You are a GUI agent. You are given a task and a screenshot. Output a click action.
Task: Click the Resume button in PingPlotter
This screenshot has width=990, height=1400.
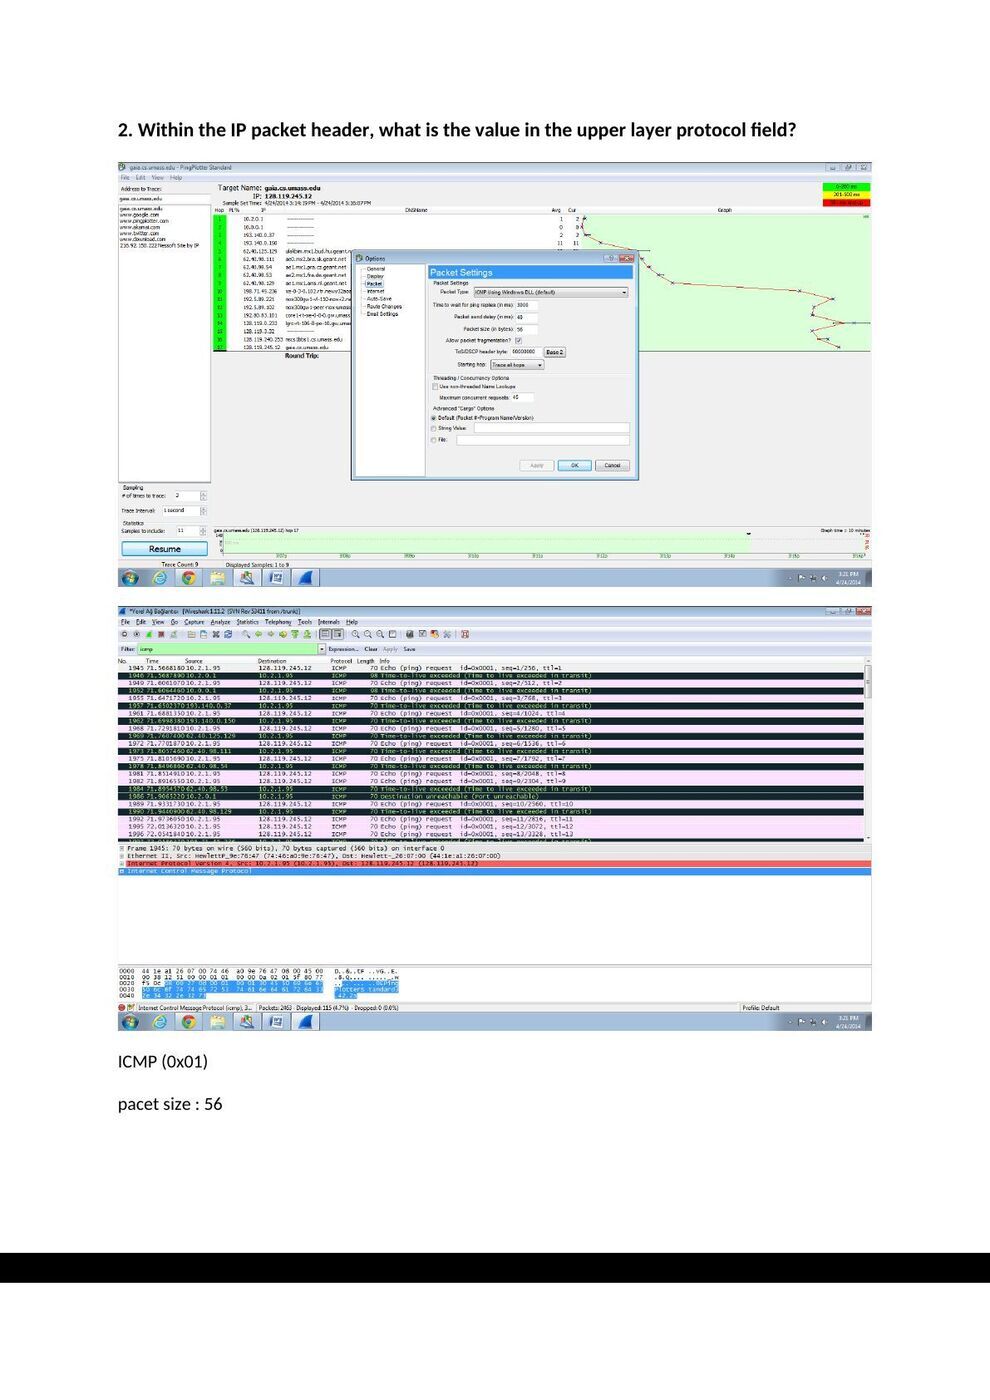click(x=165, y=549)
